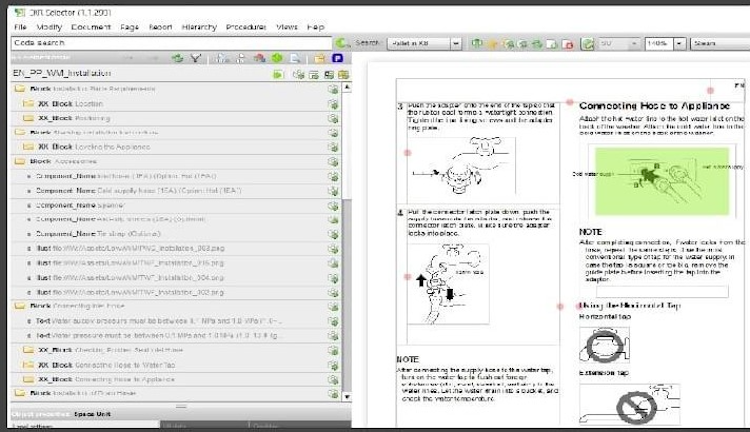Click the blank page icon in top toolbar

(552, 44)
